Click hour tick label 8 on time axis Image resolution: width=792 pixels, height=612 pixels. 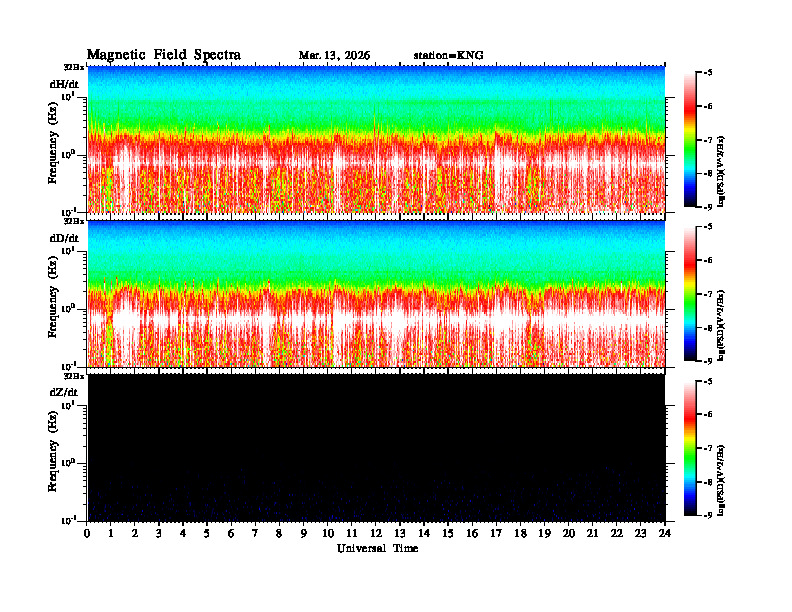pos(279,533)
